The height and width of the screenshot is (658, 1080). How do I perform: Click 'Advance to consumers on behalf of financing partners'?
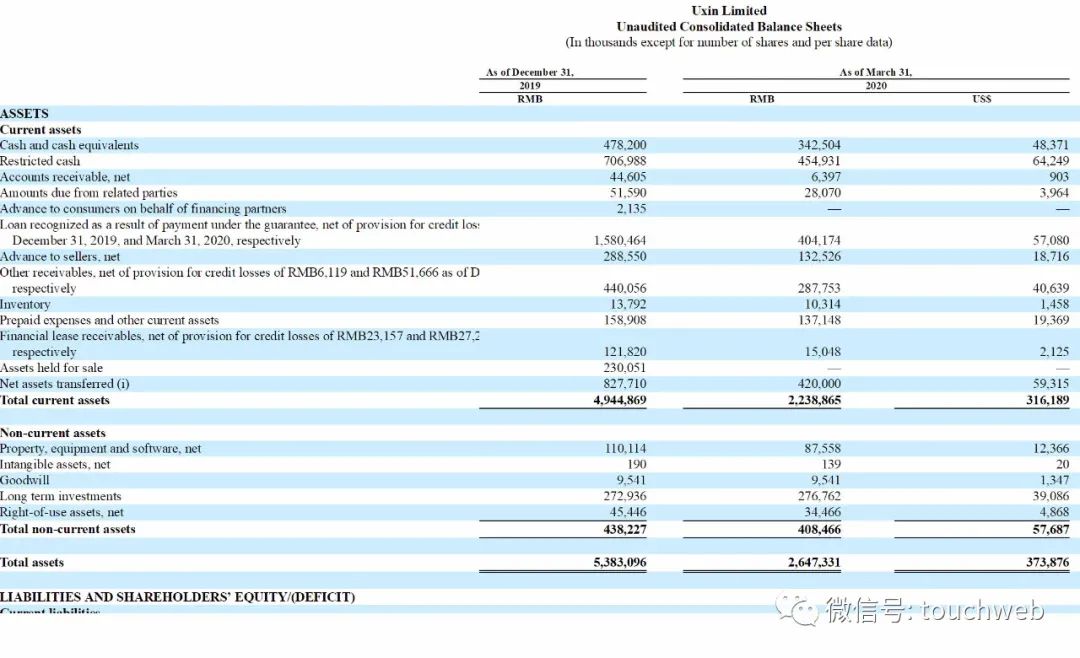click(x=143, y=209)
